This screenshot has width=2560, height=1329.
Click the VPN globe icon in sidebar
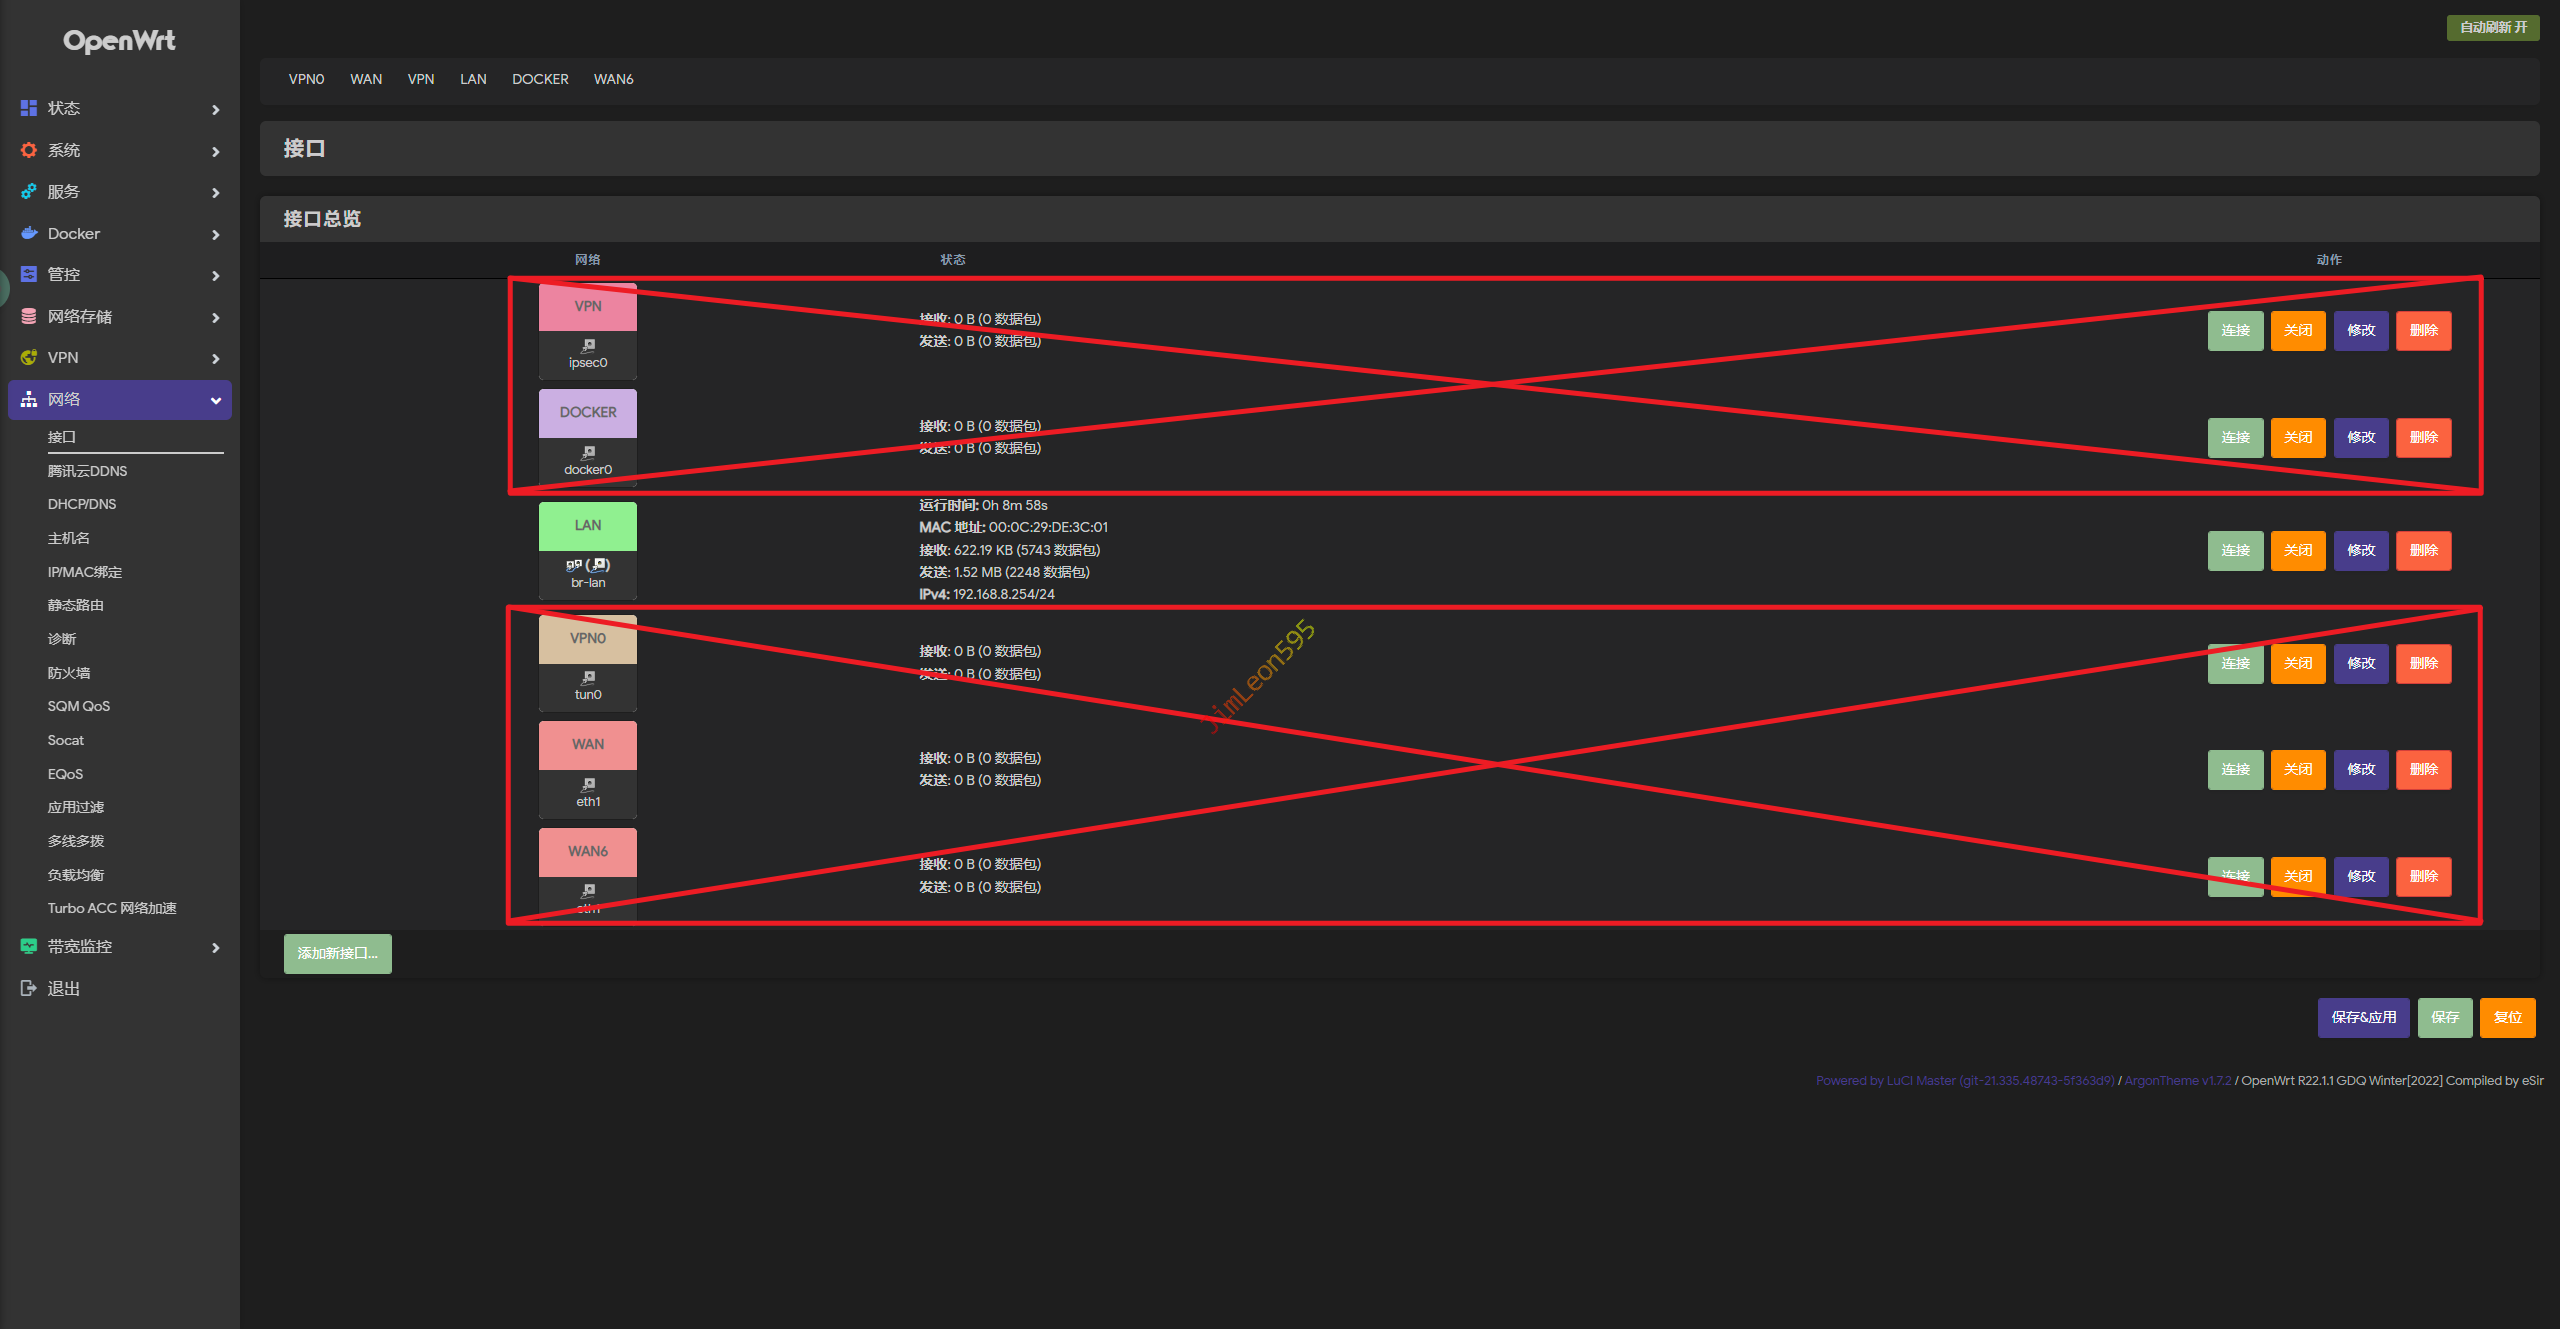click(29, 357)
